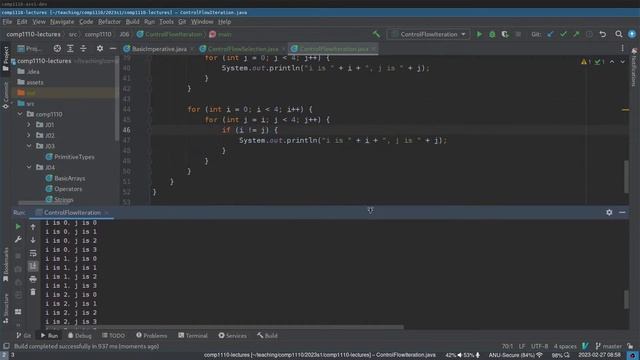The height and width of the screenshot is (360, 640).
Task: Click the blue IDE updates icon
Action: [x=632, y=34]
